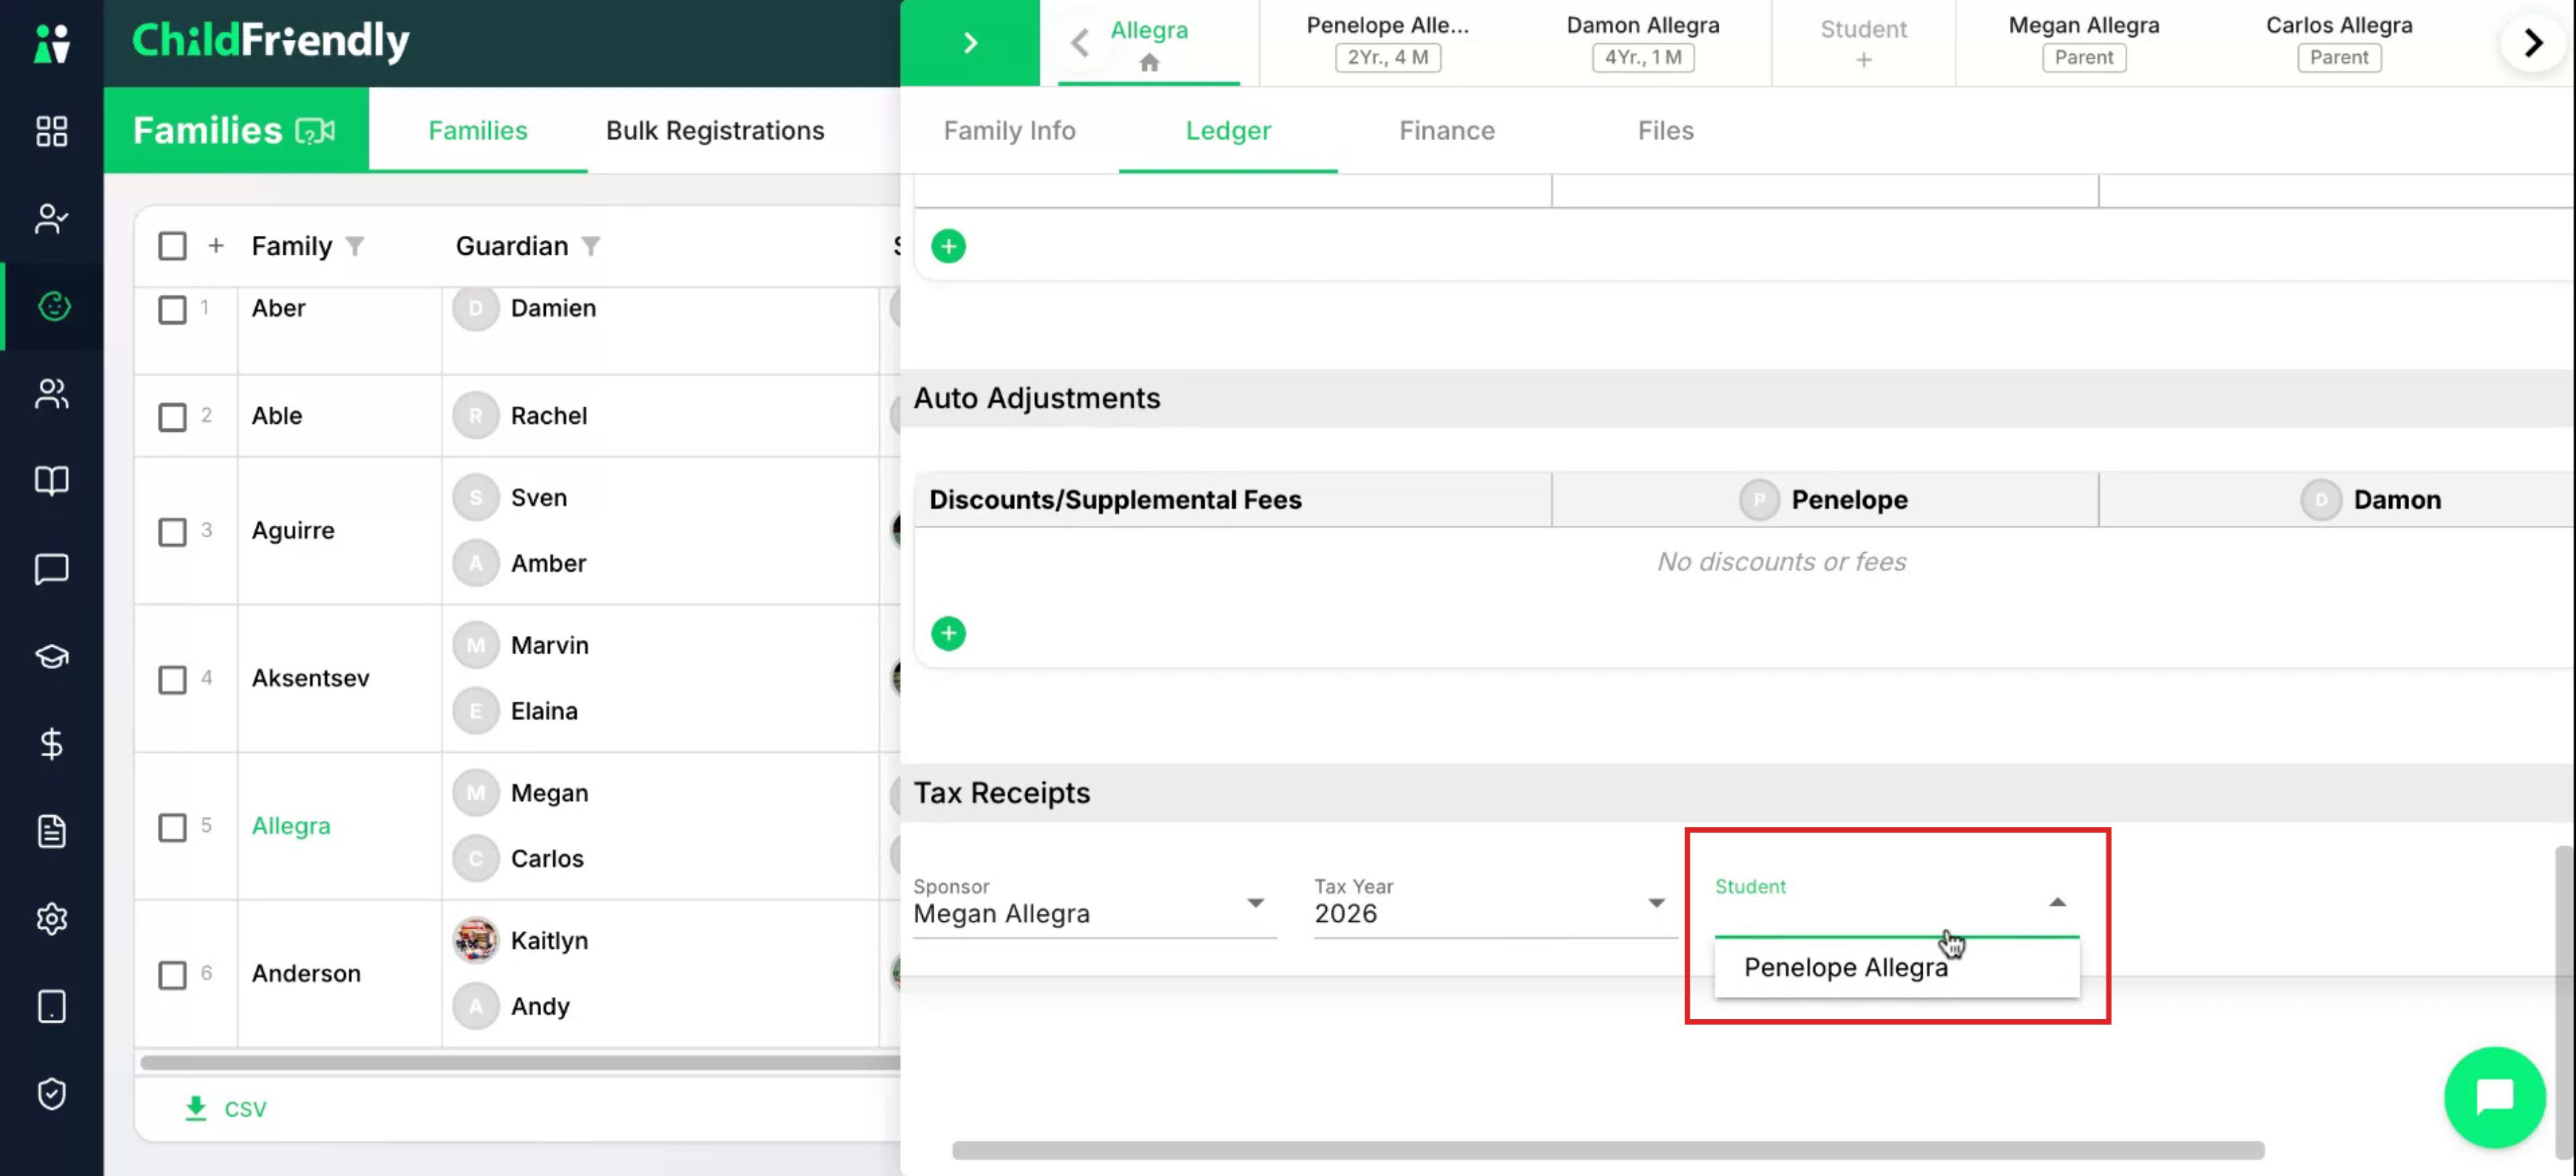Collapse the Student dropdown arrow
This screenshot has width=2576, height=1176.
click(2057, 902)
